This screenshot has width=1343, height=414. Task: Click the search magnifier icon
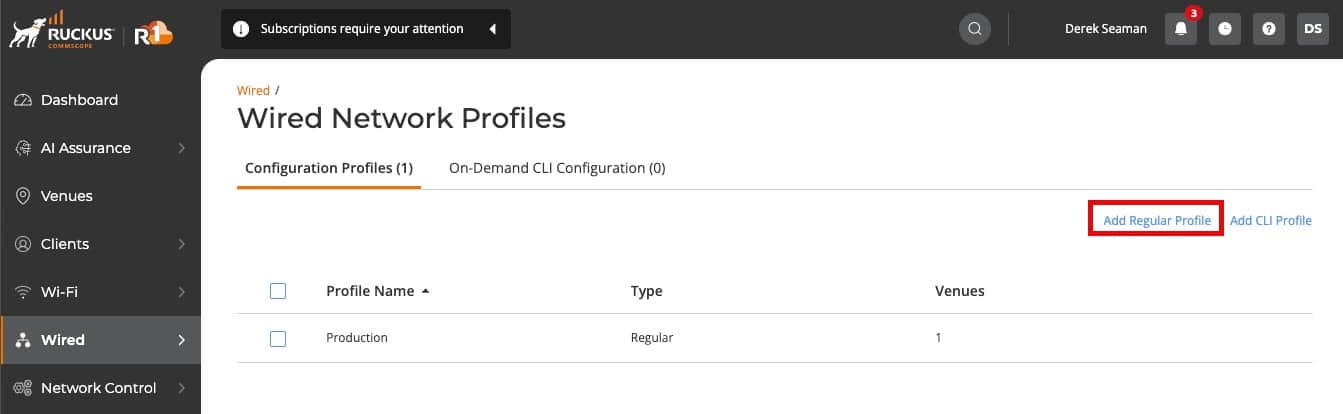975,29
